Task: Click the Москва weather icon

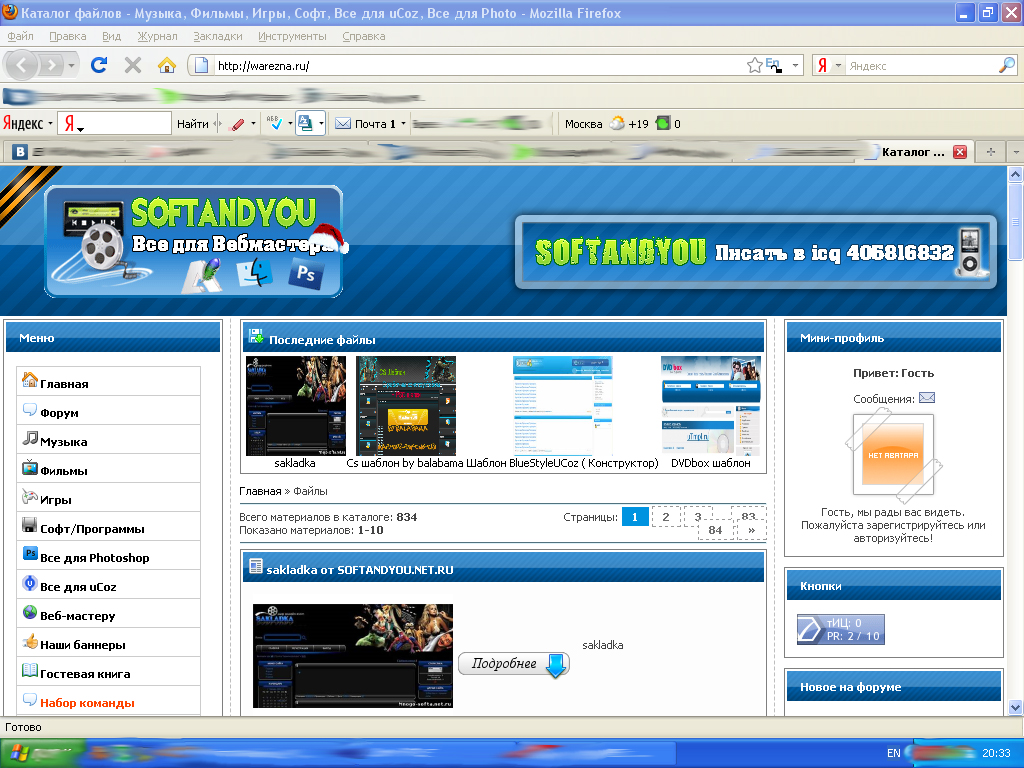Action: [616, 123]
